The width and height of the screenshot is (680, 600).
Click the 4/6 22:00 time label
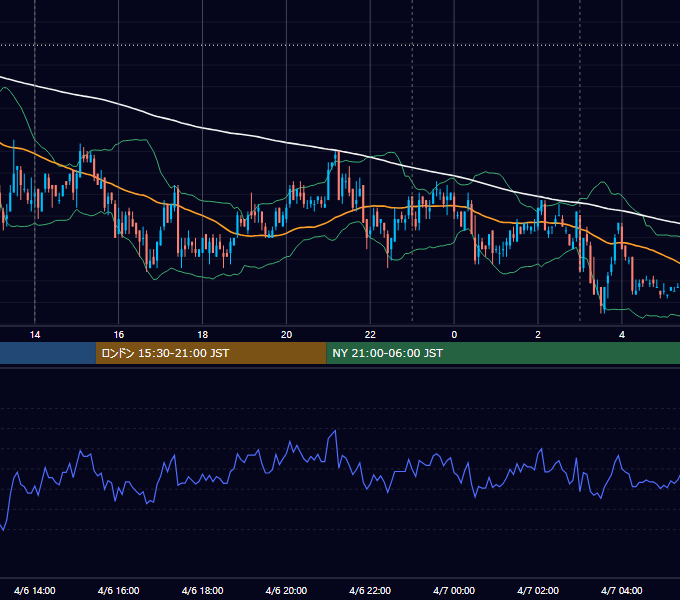[370, 590]
